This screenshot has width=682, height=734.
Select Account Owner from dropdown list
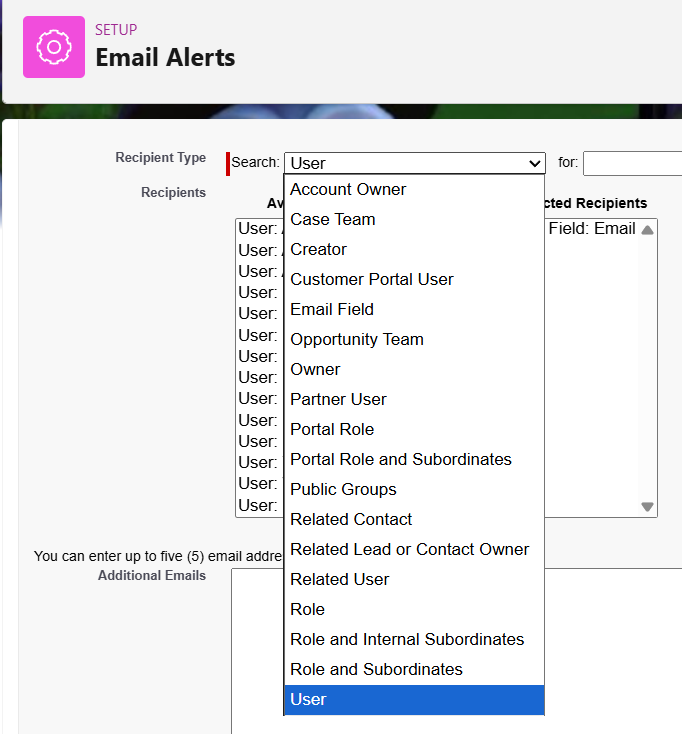(x=348, y=189)
